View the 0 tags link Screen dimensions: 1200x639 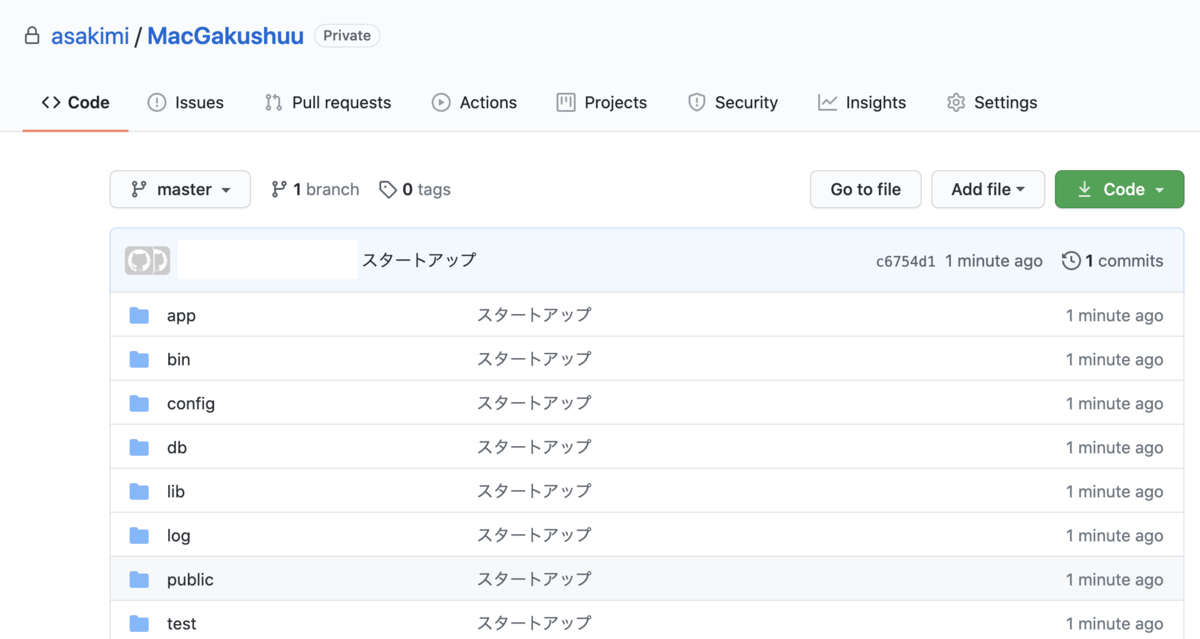pyautogui.click(x=415, y=189)
